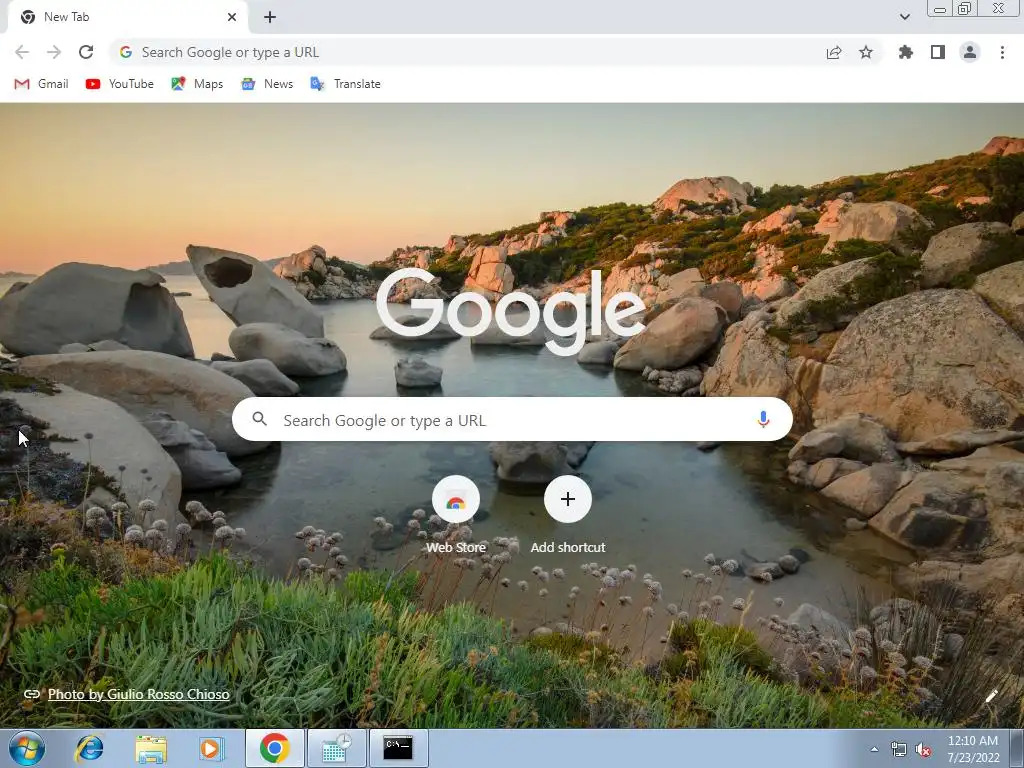Select the New Tab tab
The height and width of the screenshot is (768, 1024).
coord(127,17)
